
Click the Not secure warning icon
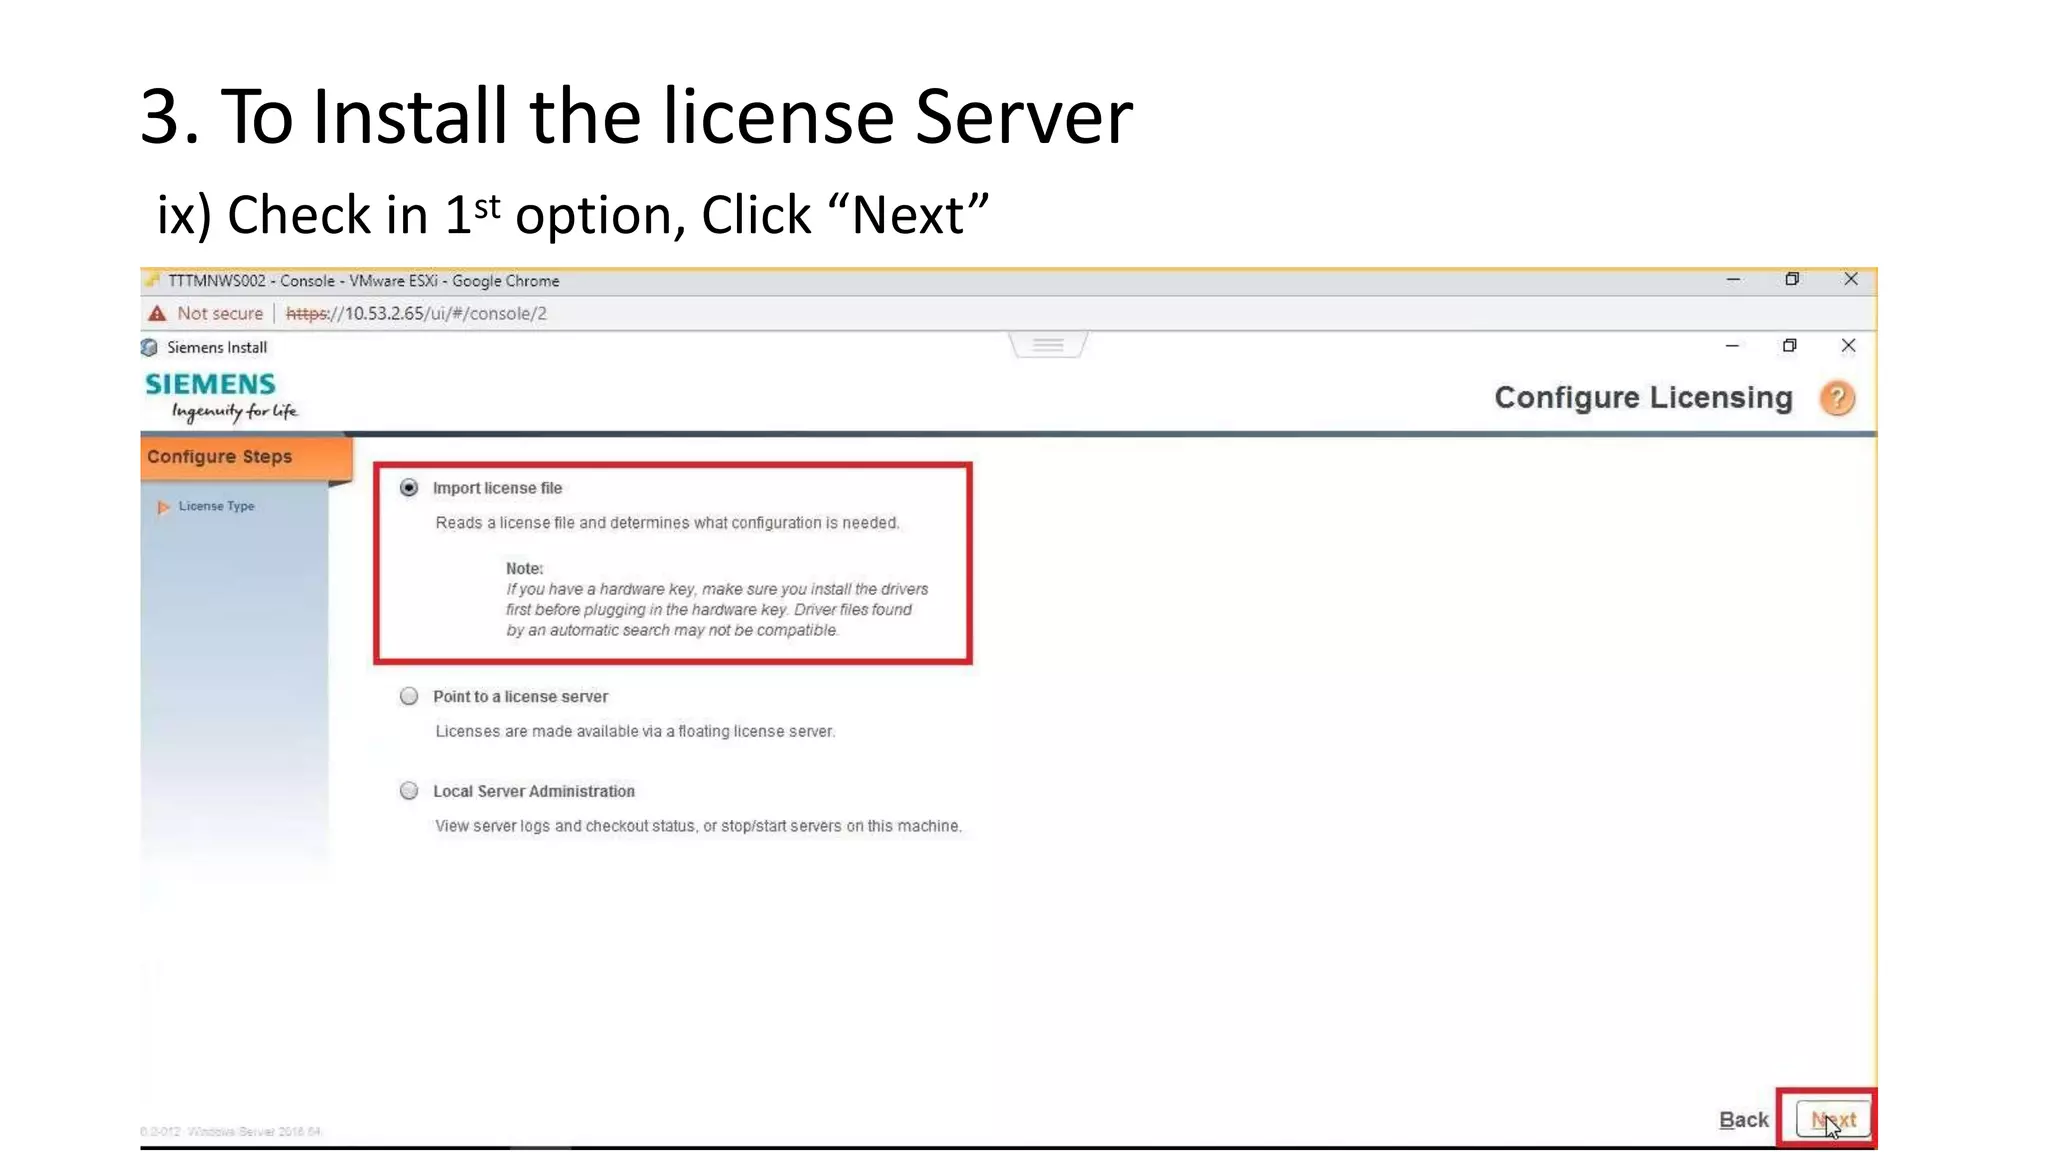tap(157, 314)
